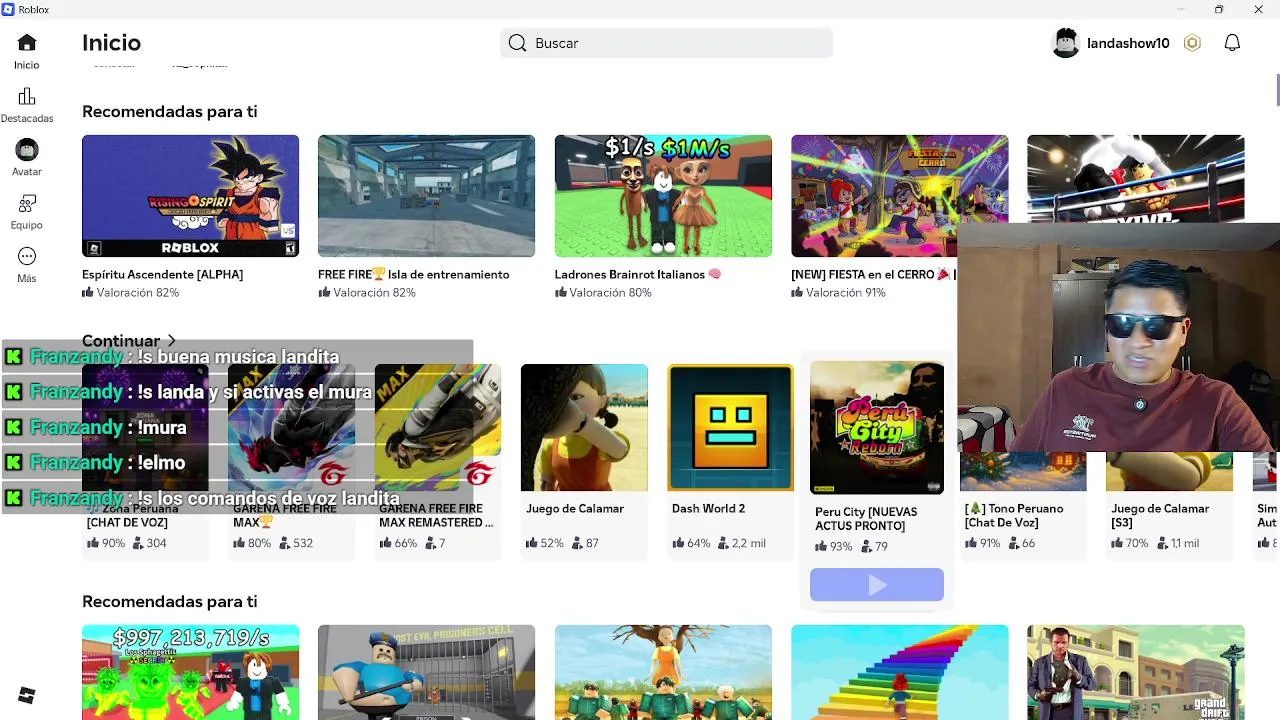Open FIESTA en el CERRO thumbnail
1280x720 pixels.
tap(899, 196)
